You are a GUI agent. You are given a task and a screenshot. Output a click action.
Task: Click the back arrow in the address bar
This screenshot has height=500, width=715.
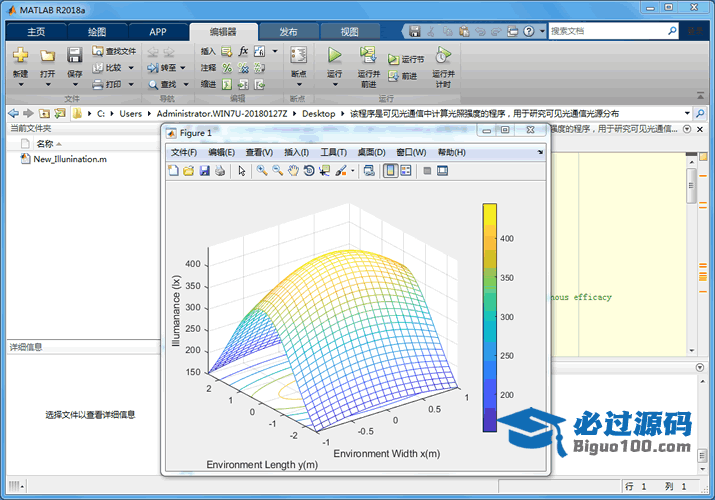click(14, 113)
